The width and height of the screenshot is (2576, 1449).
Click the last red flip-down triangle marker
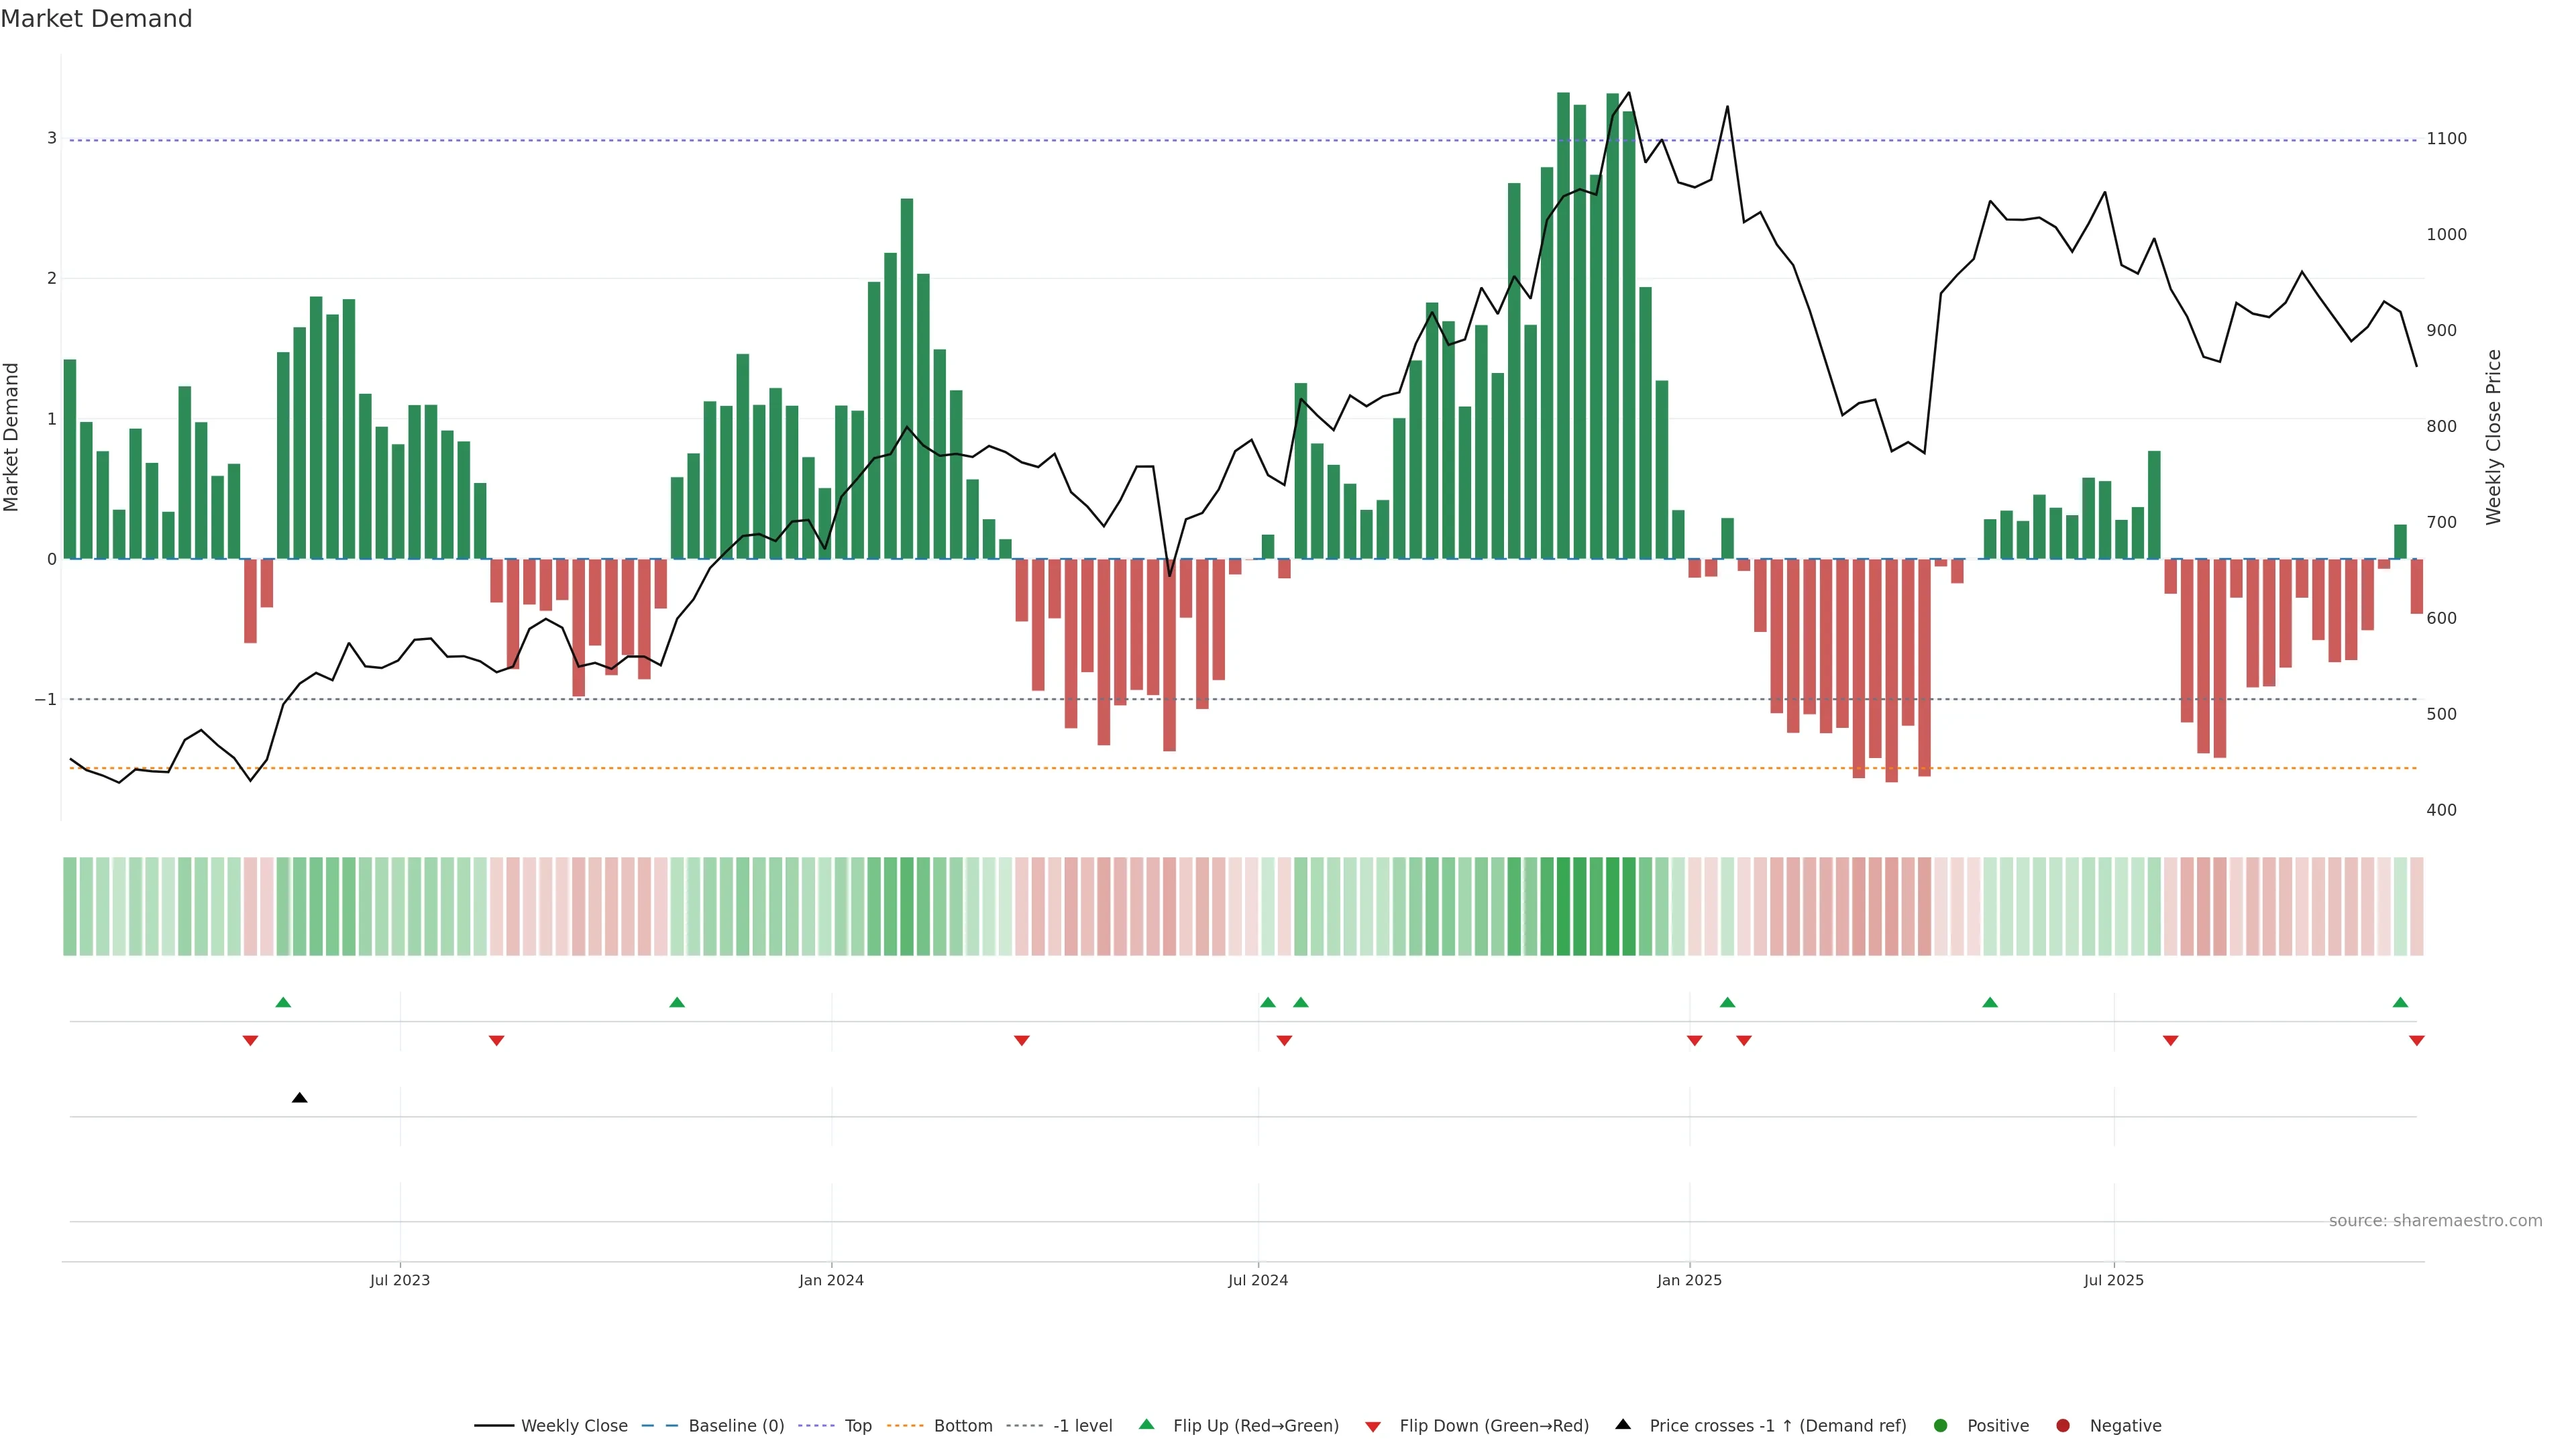(2416, 1041)
